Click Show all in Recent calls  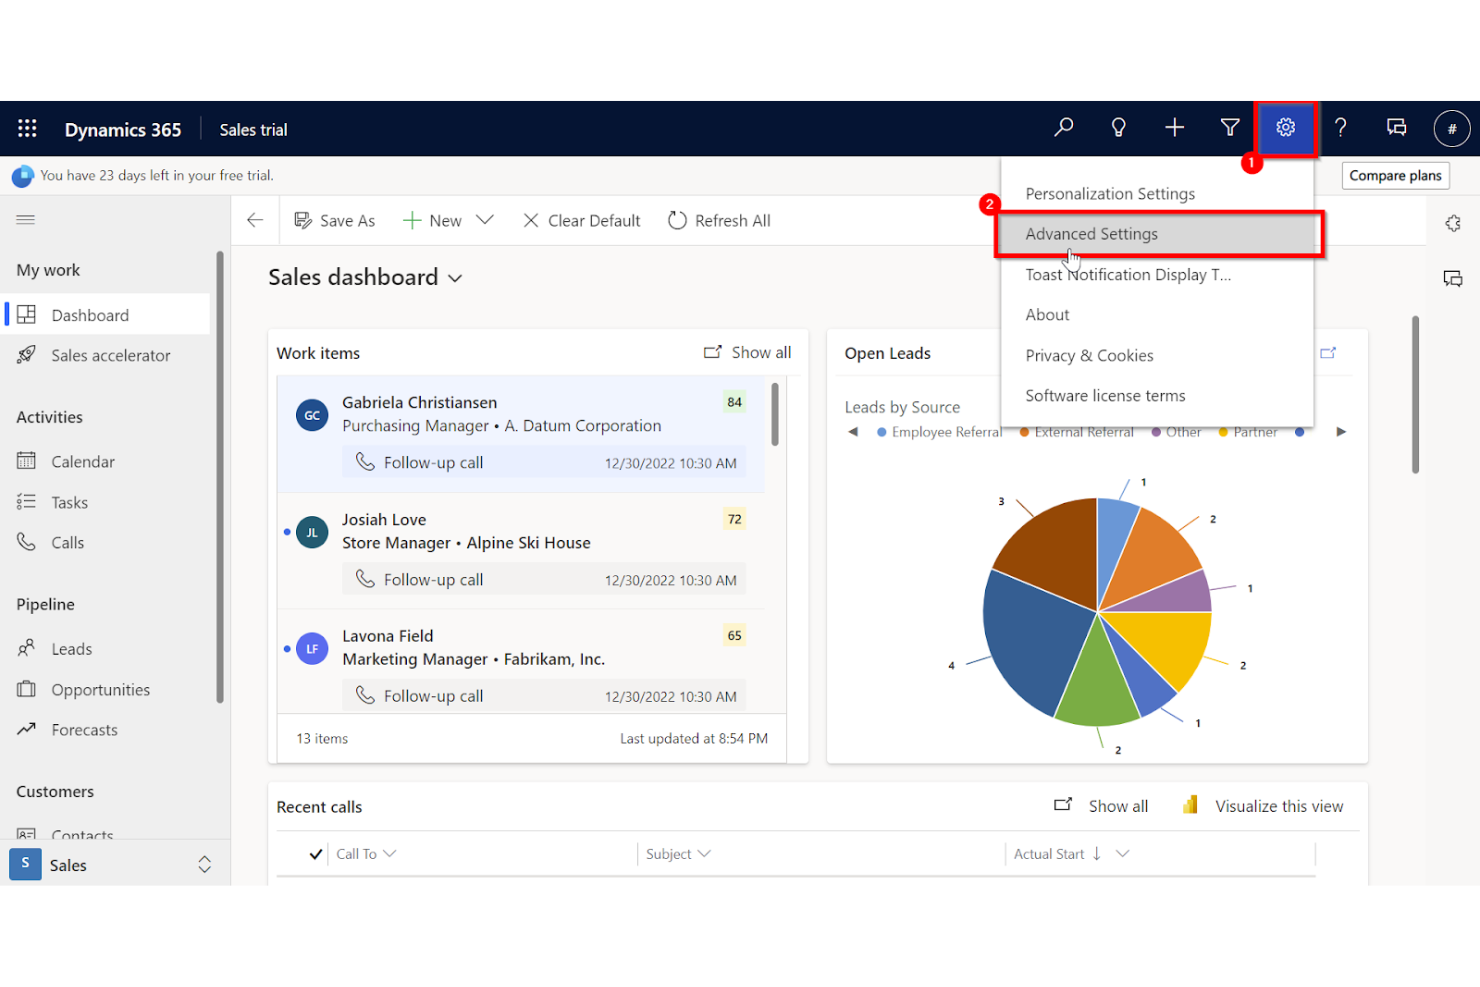click(x=1101, y=805)
